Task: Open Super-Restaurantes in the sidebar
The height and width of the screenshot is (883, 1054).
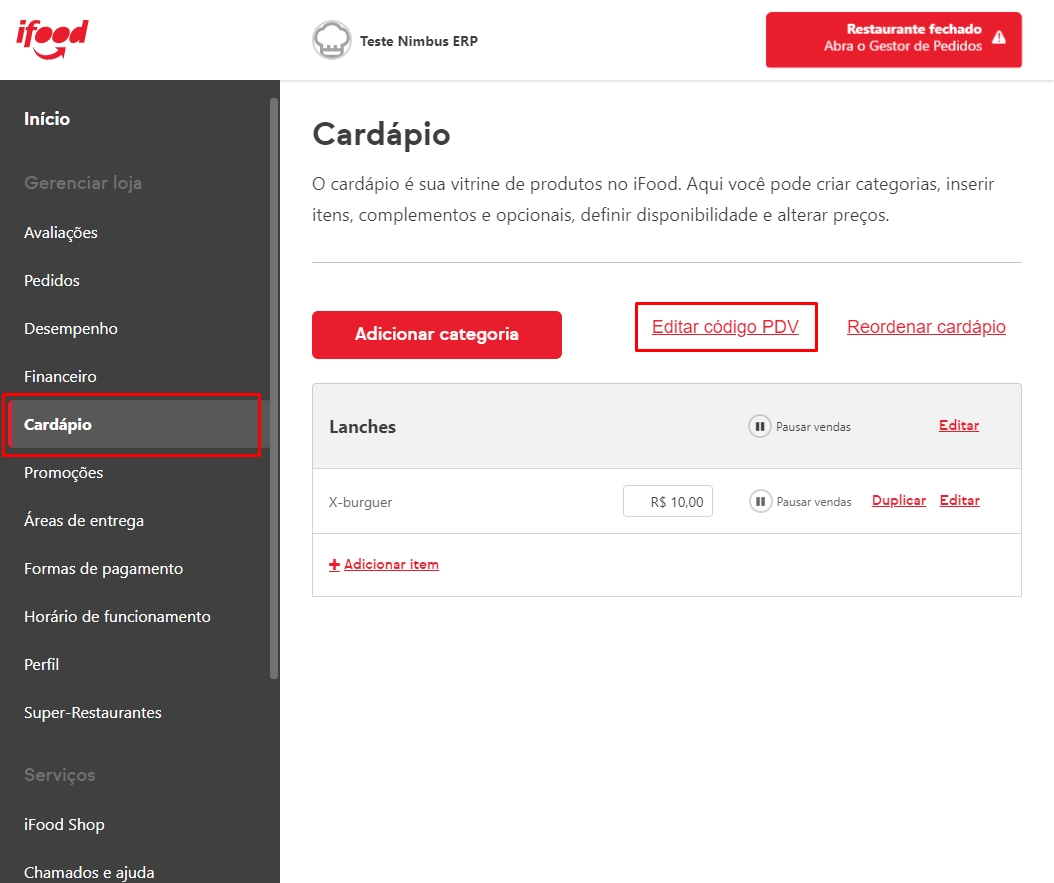Action: 93,712
